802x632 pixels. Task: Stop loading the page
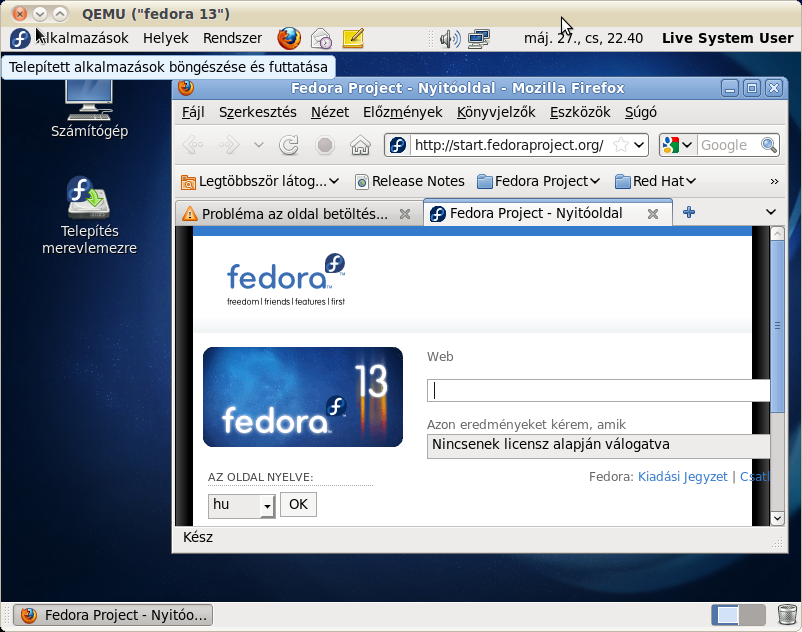[x=325, y=145]
